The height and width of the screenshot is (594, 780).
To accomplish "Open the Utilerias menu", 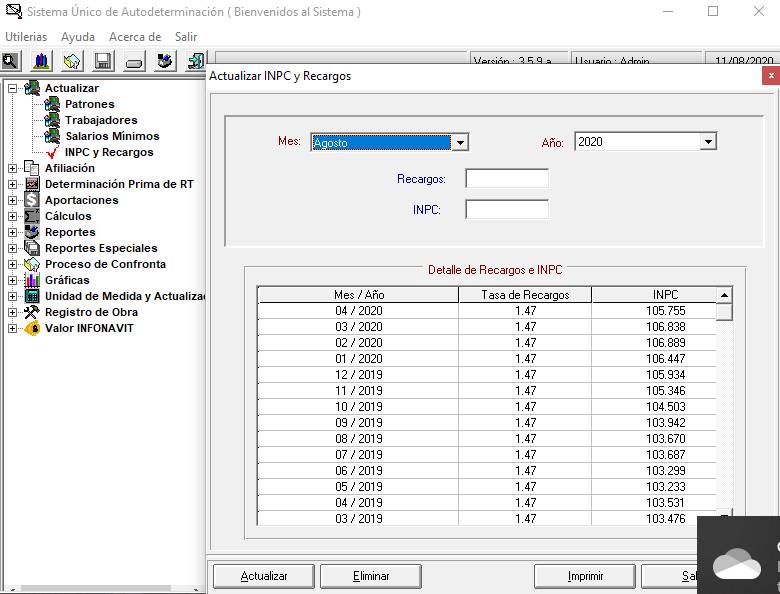I will click(26, 37).
